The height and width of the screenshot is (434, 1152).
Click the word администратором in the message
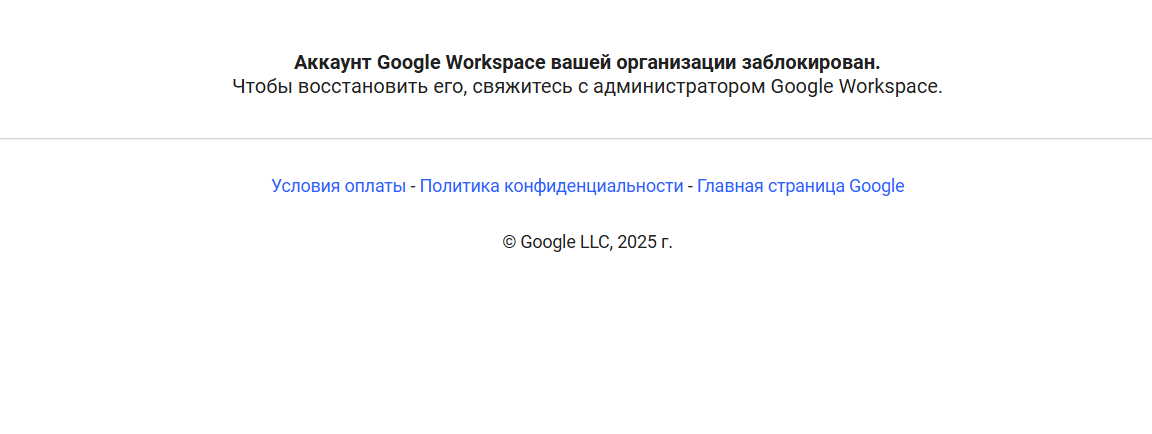[679, 86]
